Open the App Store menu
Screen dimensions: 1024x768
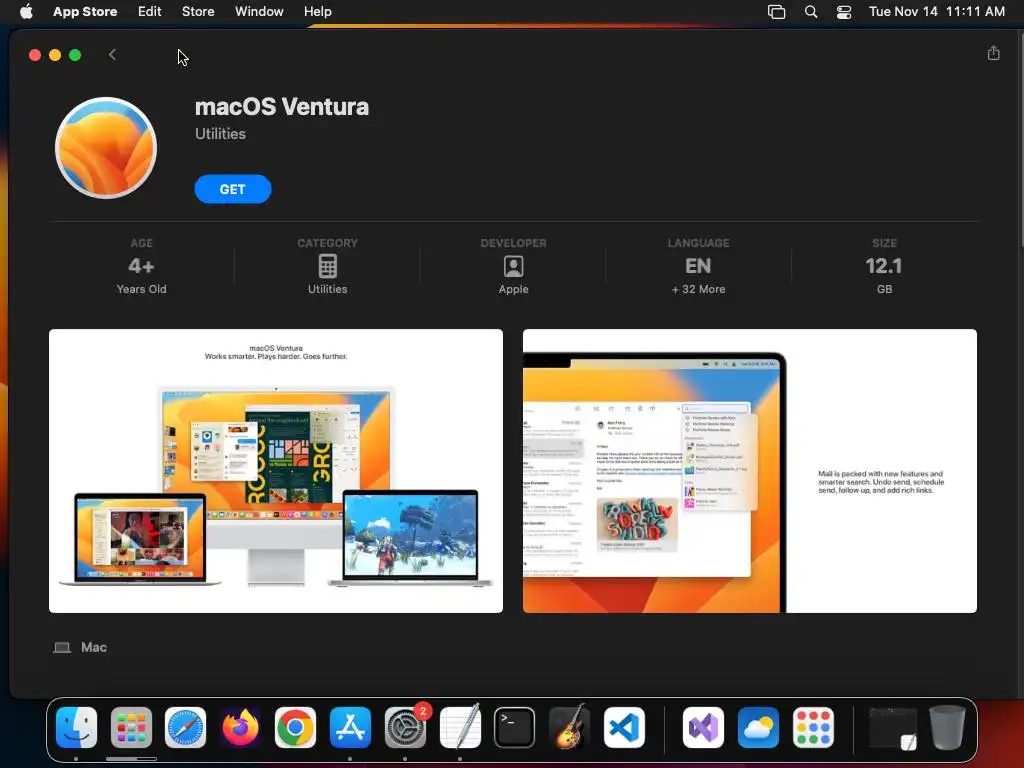[85, 12]
